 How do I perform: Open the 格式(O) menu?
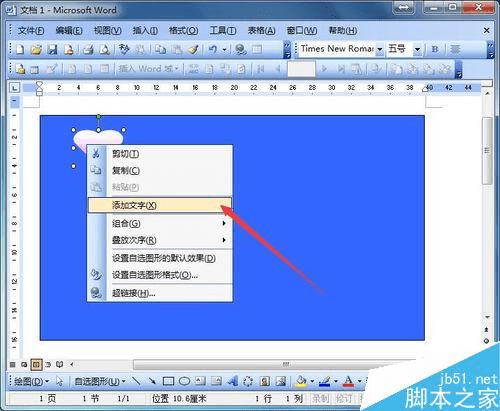[x=183, y=31]
